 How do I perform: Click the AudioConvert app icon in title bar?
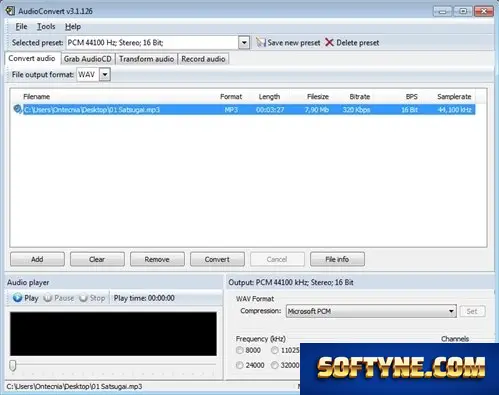click(10, 11)
